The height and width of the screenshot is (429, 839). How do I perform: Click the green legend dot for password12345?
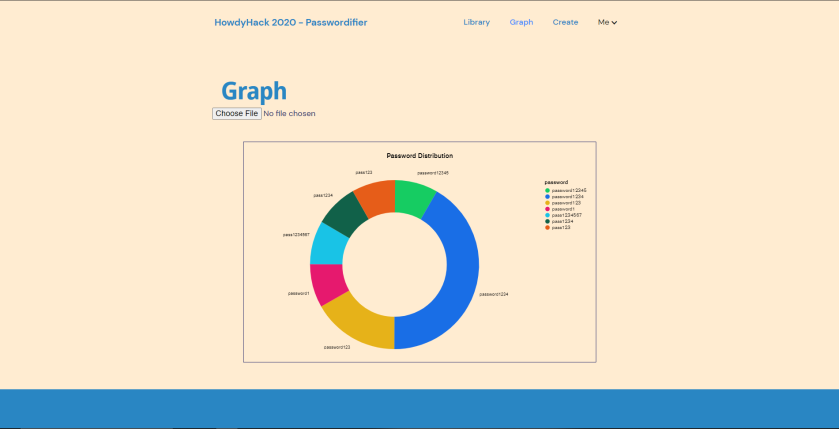pyautogui.click(x=547, y=190)
